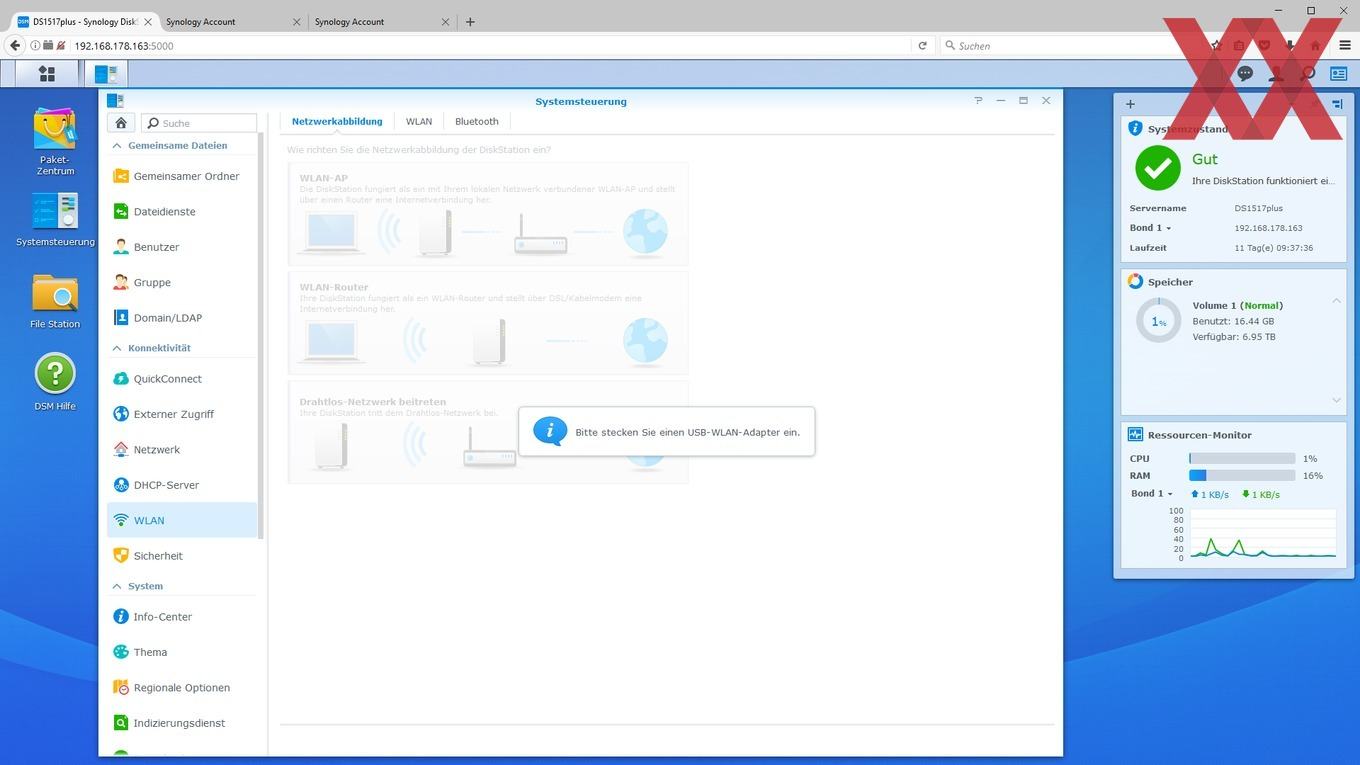Viewport: 1360px width, 765px height.
Task: Open QuickConnect settings
Action: pyautogui.click(x=182, y=379)
